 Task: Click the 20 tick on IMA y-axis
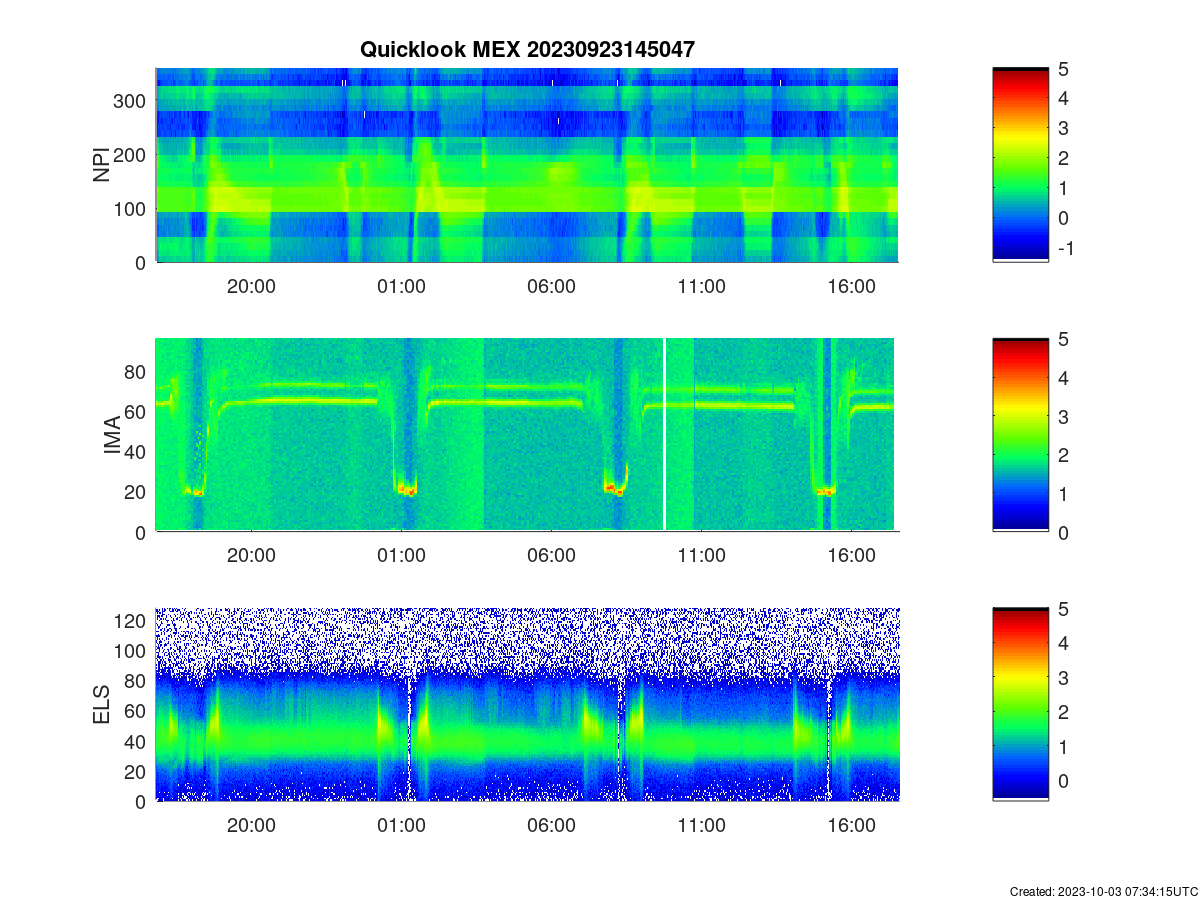(137, 492)
